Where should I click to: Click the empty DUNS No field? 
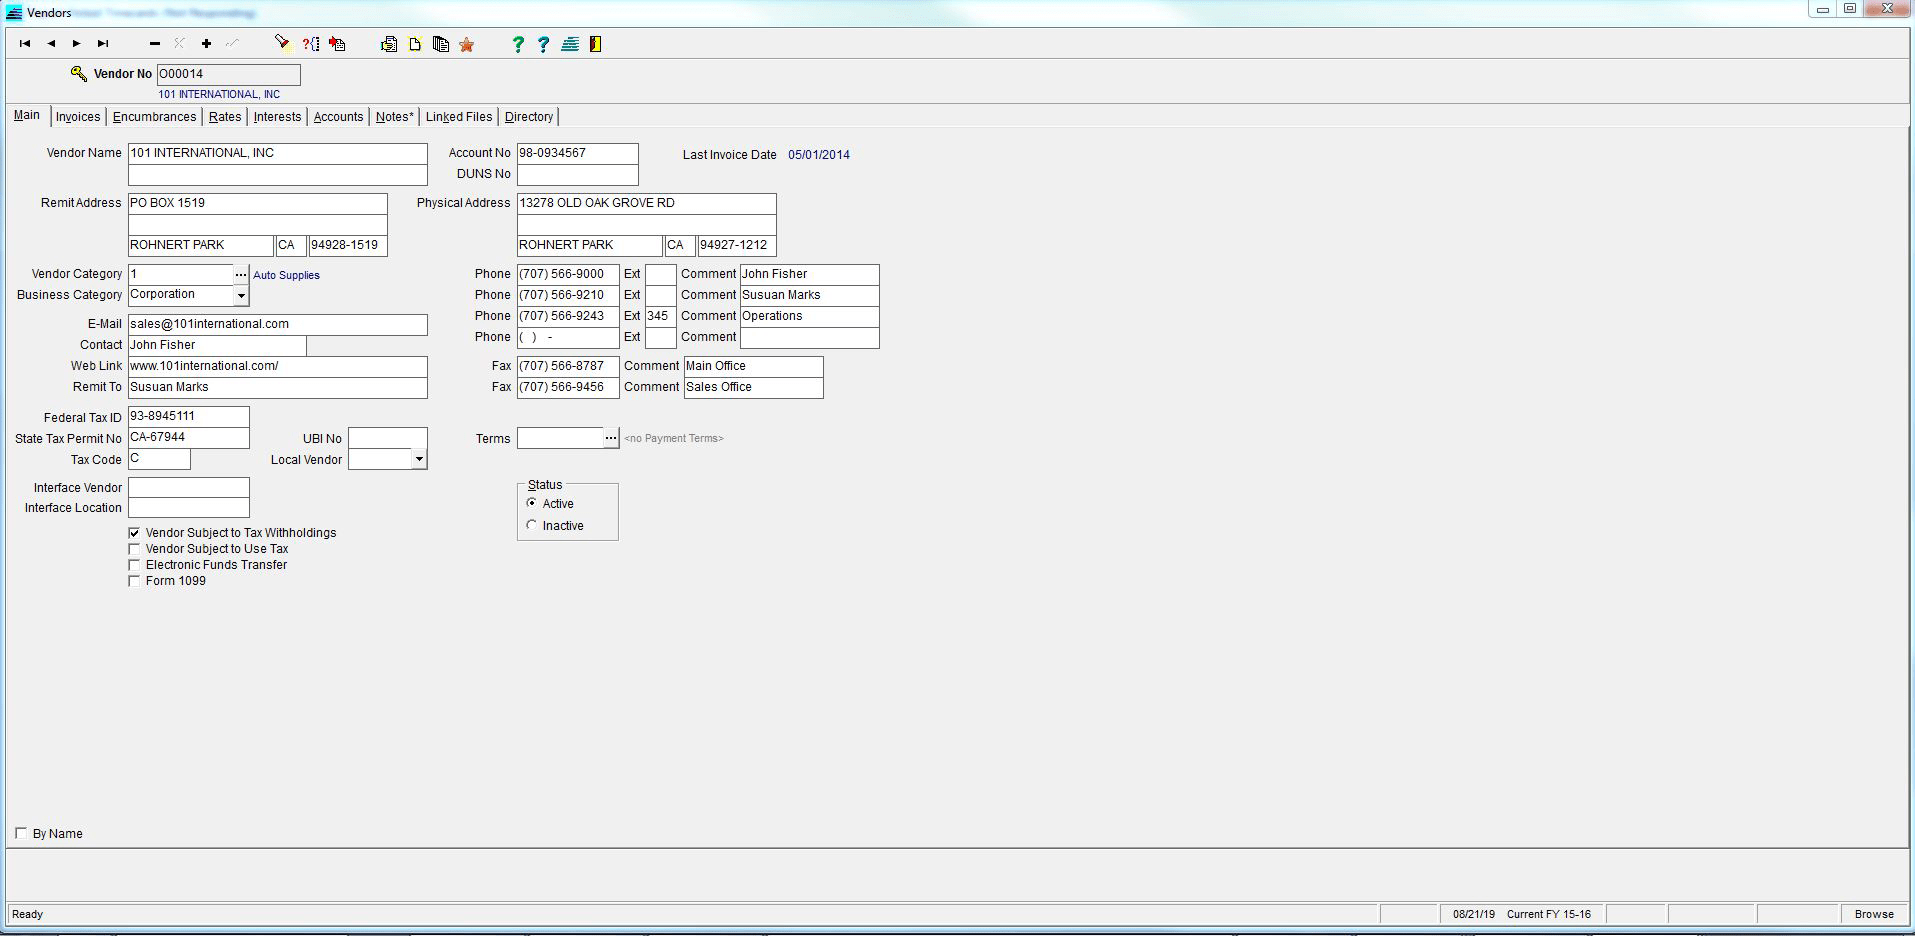click(x=577, y=174)
